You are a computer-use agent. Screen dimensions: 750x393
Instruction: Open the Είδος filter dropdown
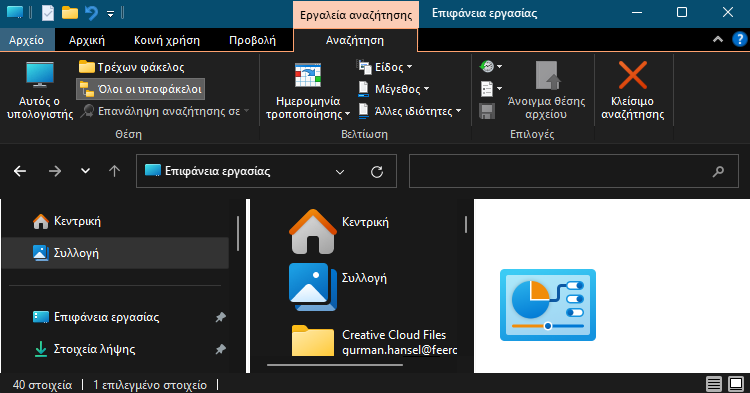point(386,67)
